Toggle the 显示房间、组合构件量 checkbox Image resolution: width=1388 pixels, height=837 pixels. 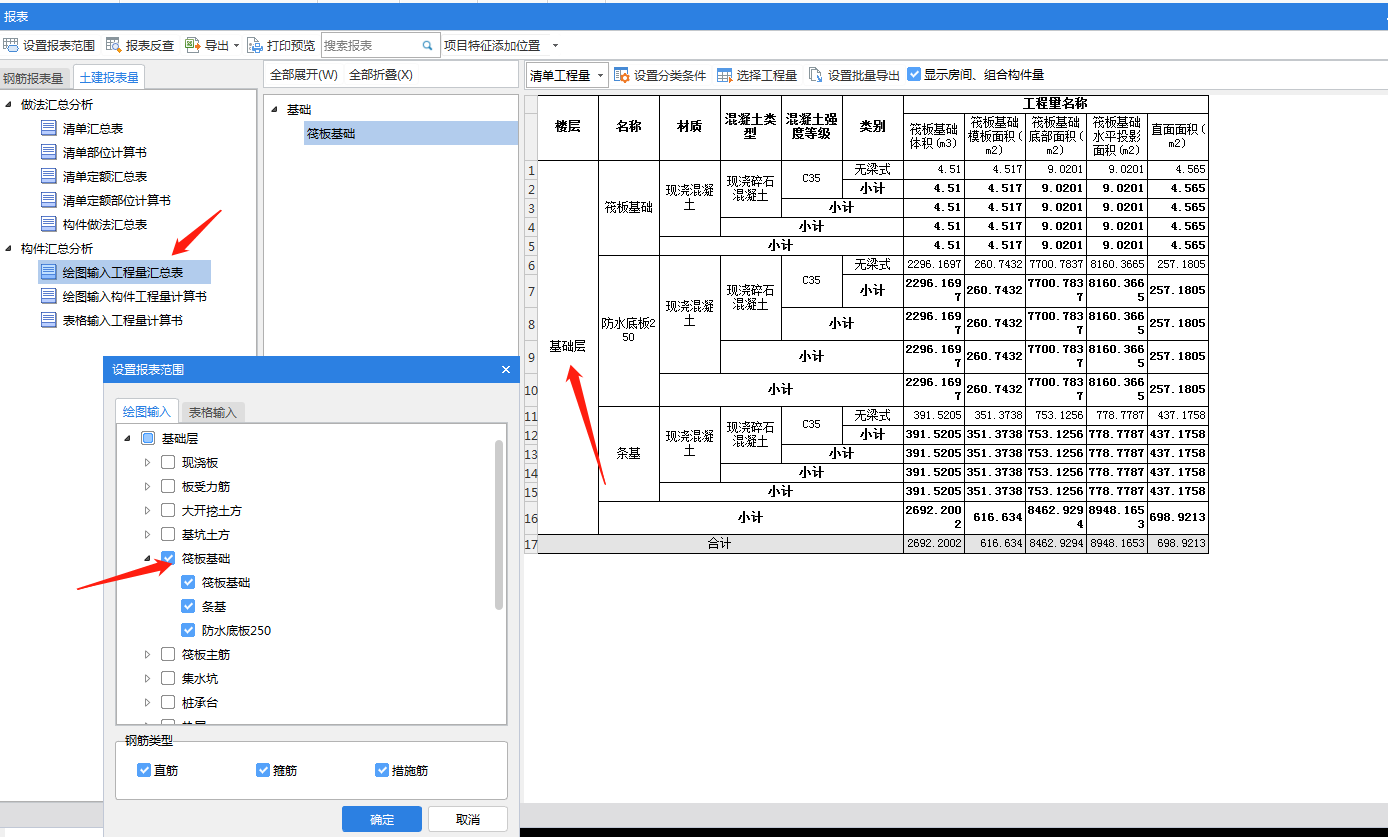tap(914, 75)
